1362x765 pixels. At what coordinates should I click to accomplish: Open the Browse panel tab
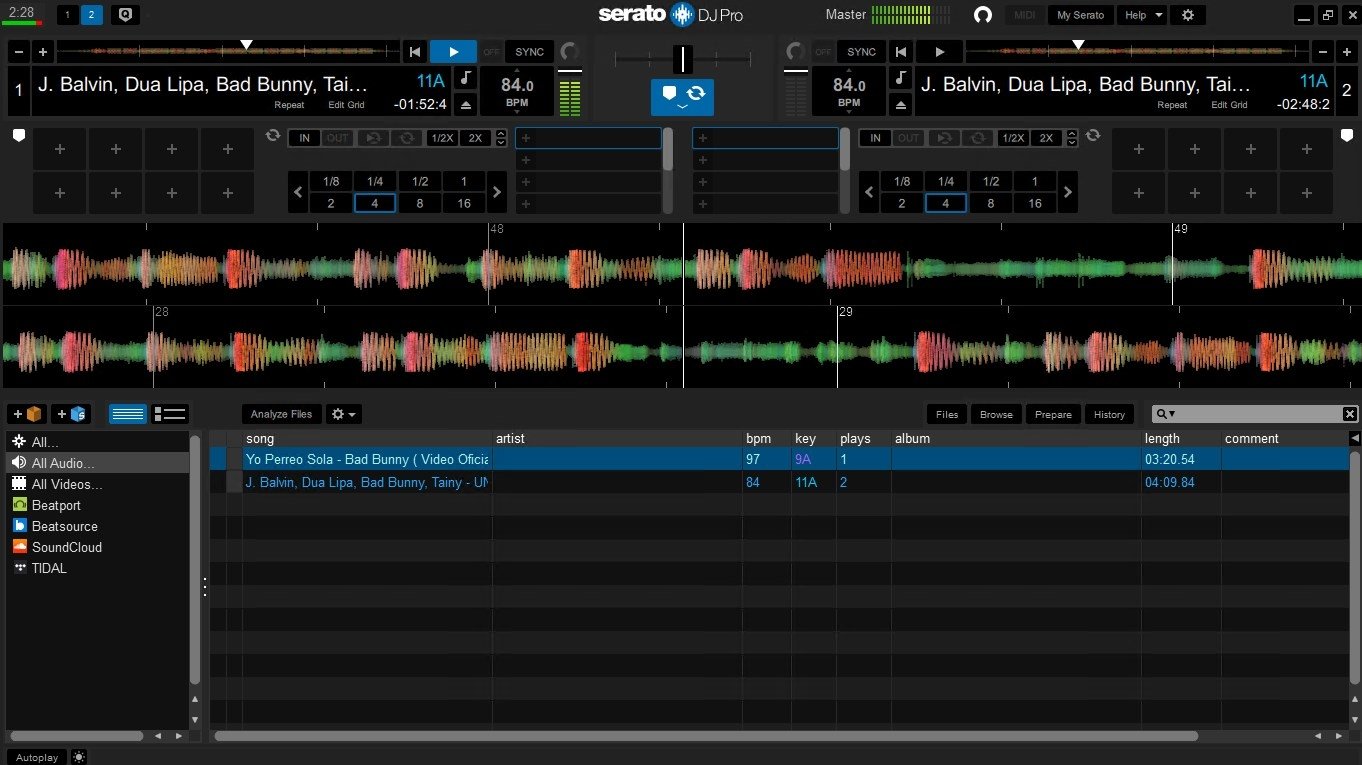pos(996,414)
